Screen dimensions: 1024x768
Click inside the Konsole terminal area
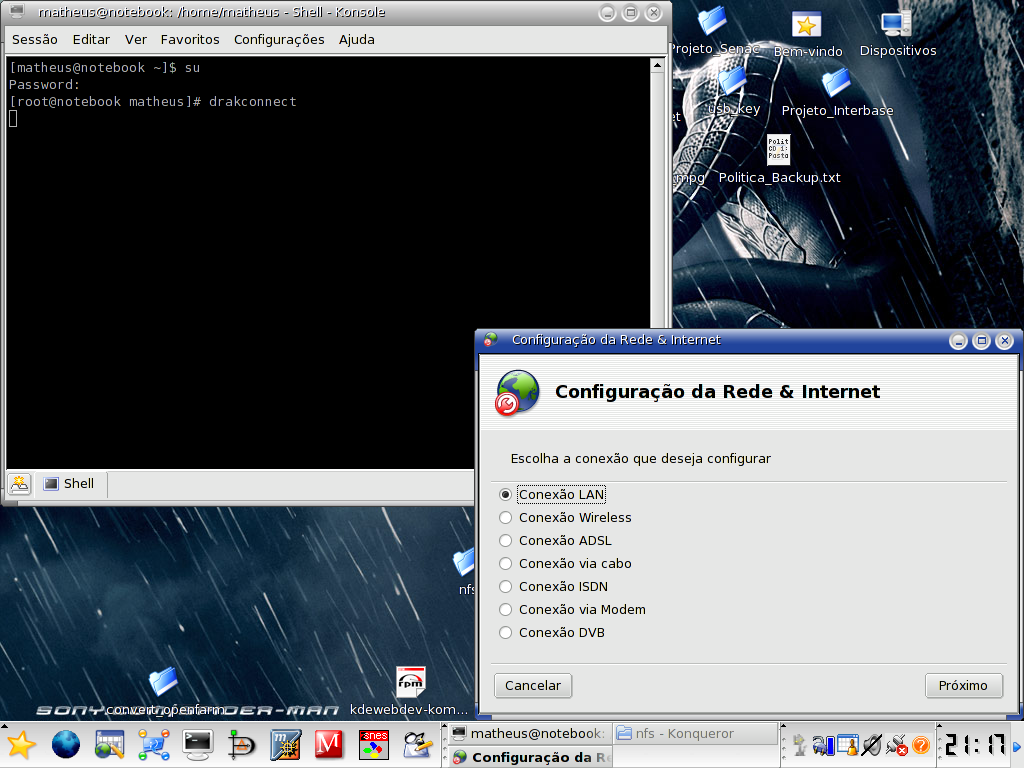pyautogui.click(x=328, y=263)
